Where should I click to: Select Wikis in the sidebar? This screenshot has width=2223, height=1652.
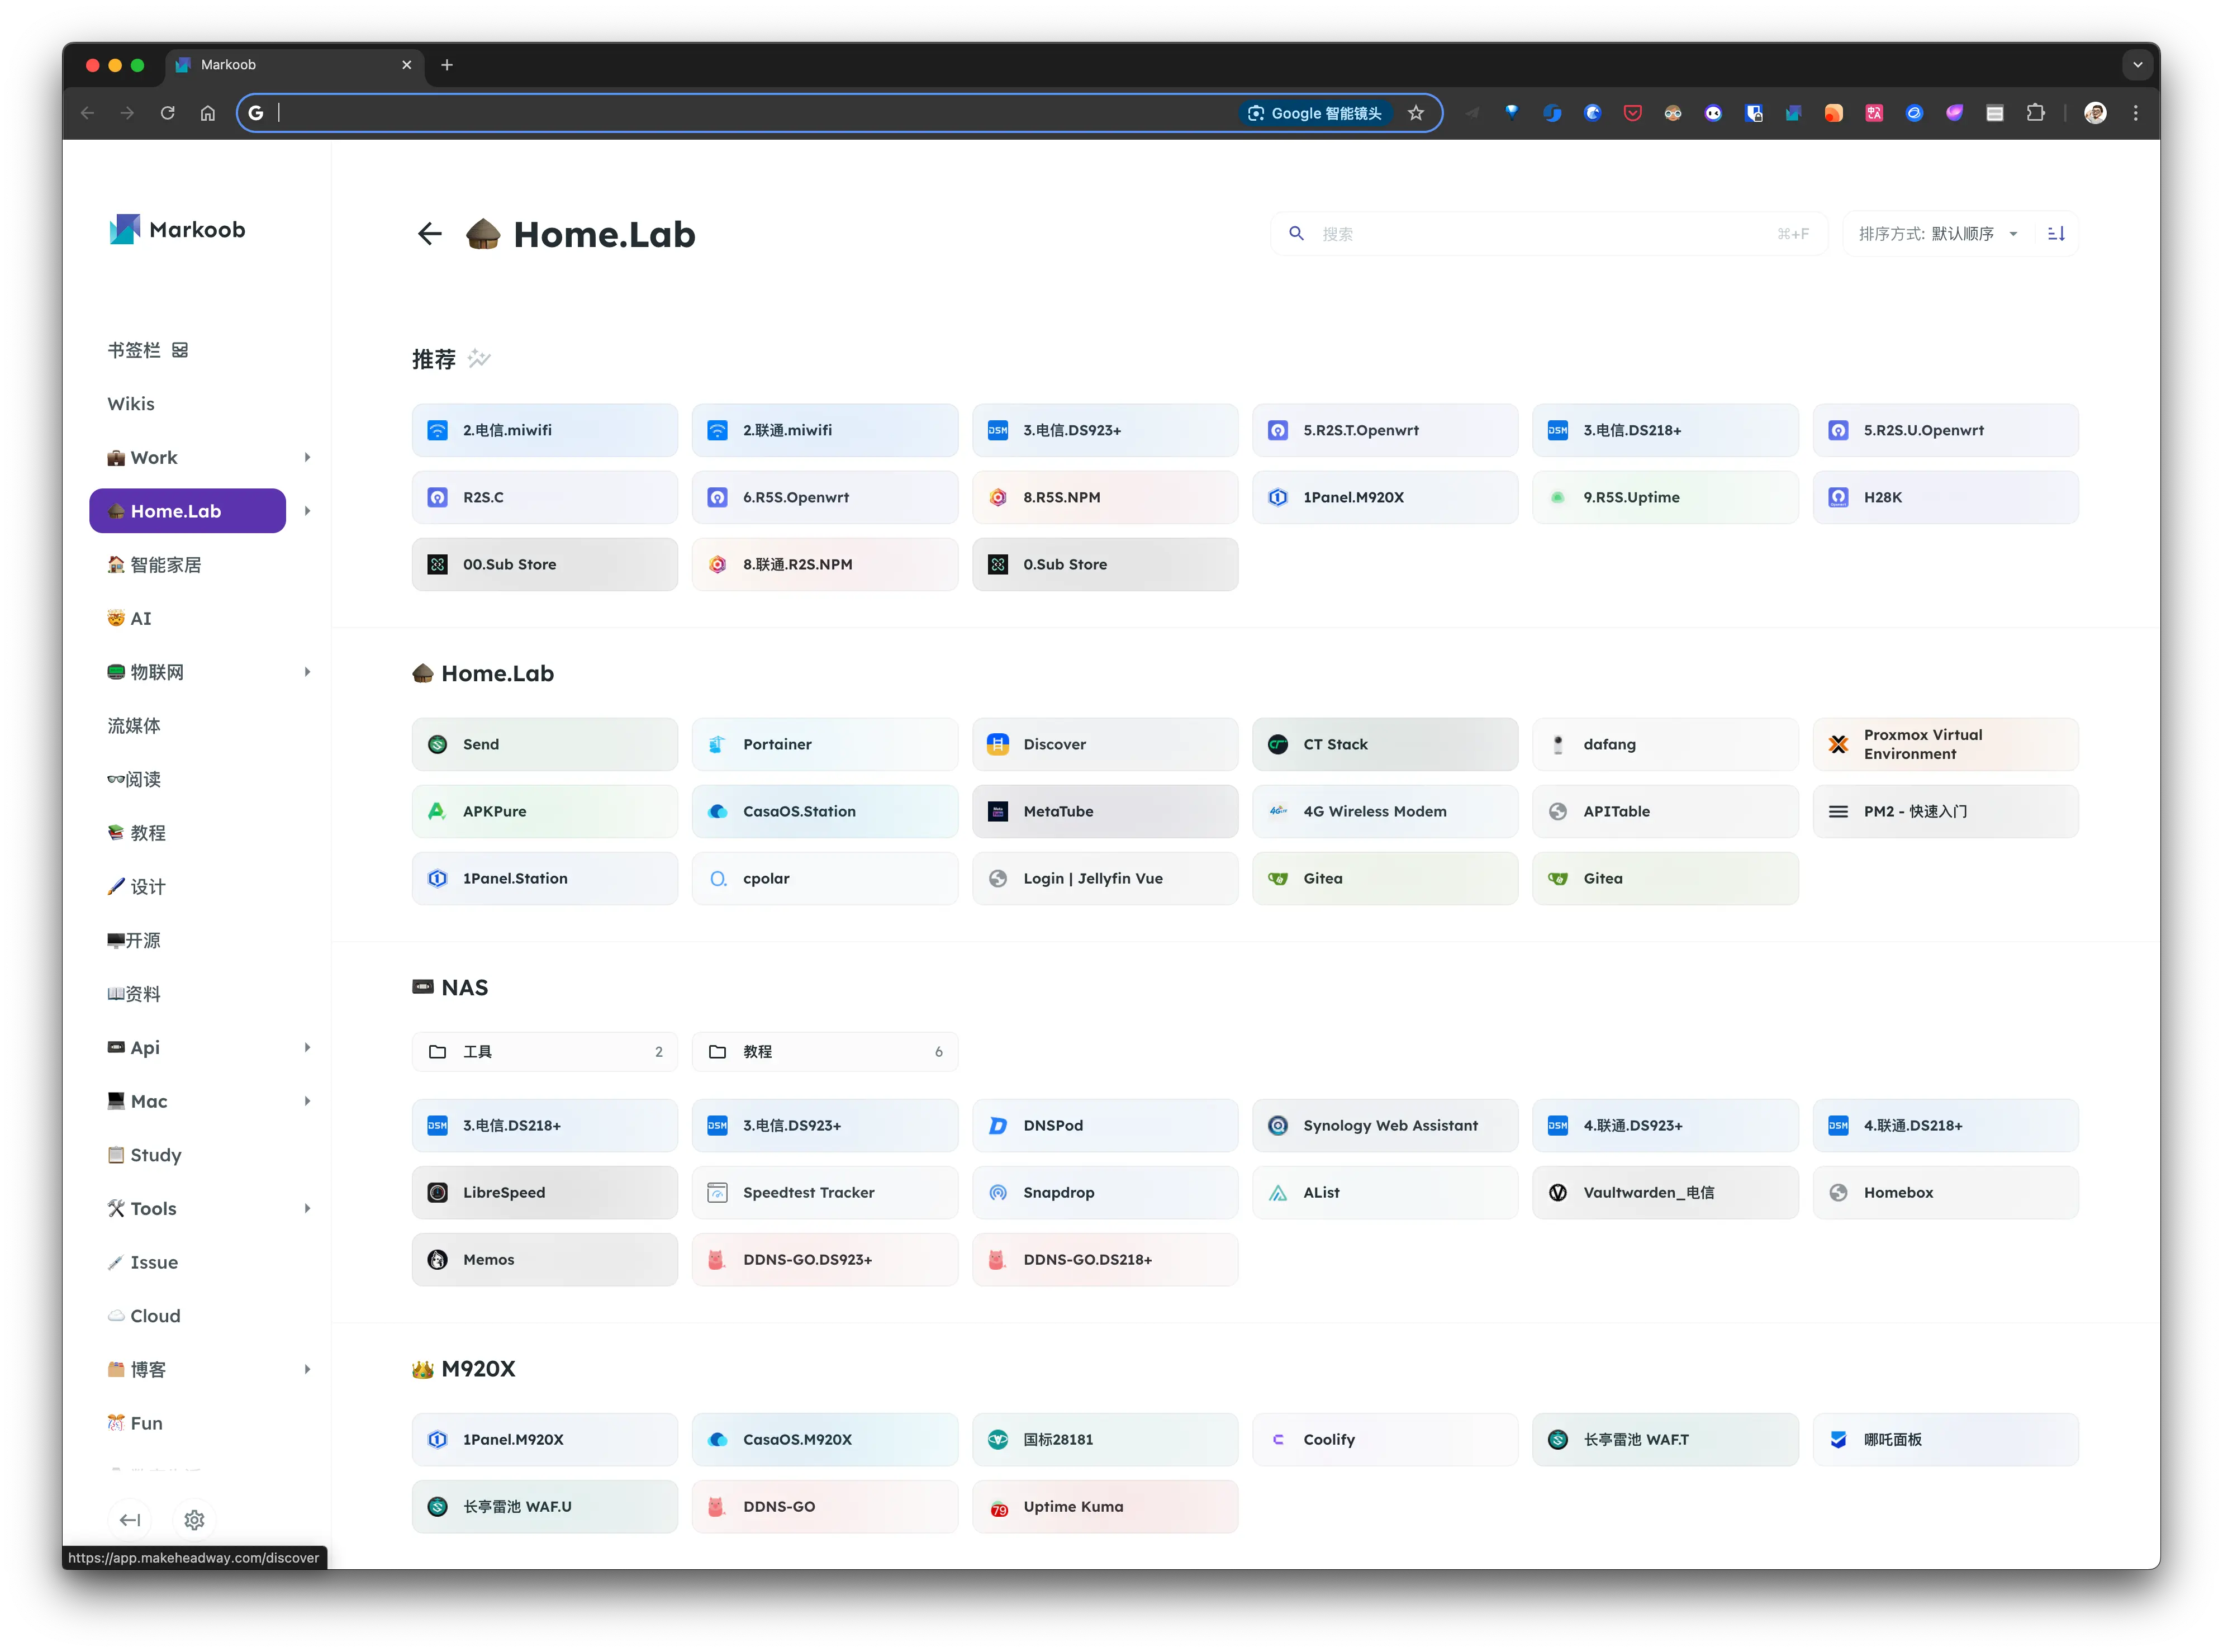131,404
